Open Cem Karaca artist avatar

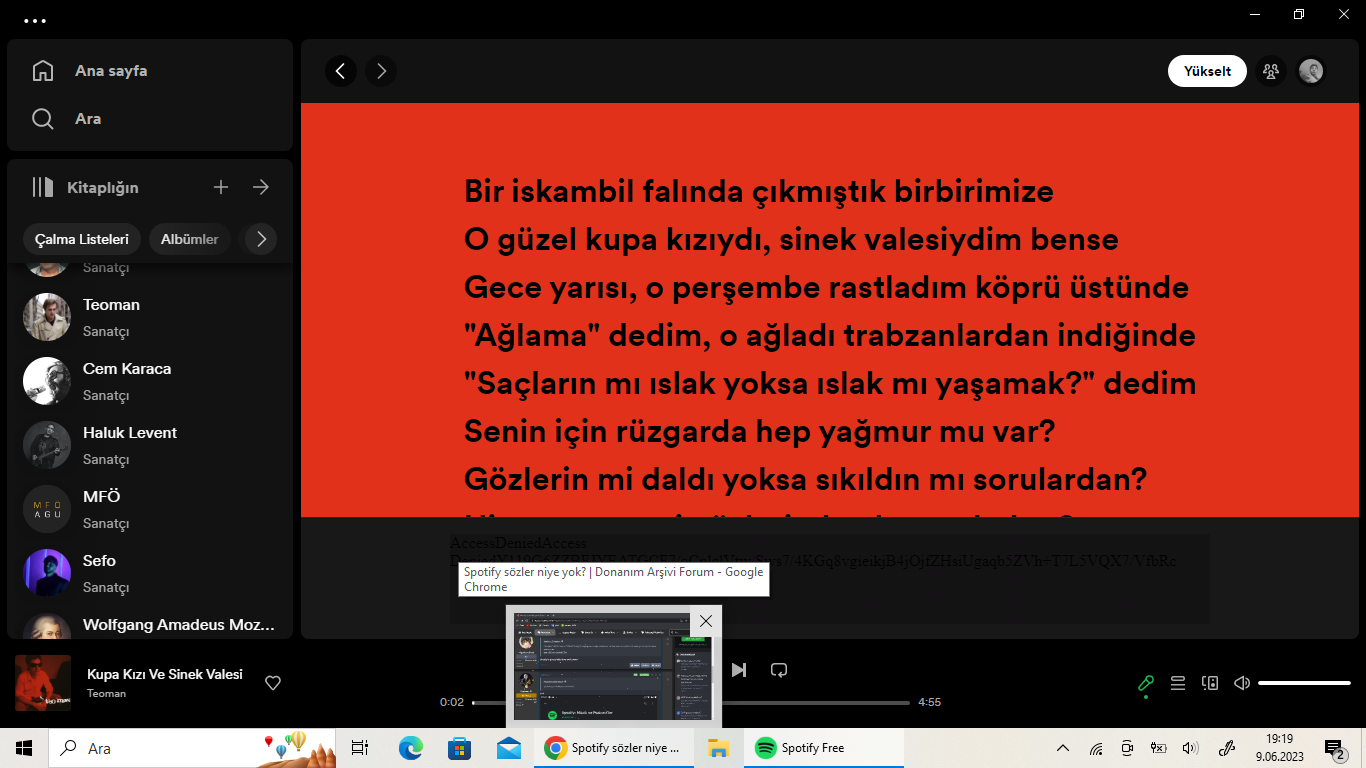[47, 381]
